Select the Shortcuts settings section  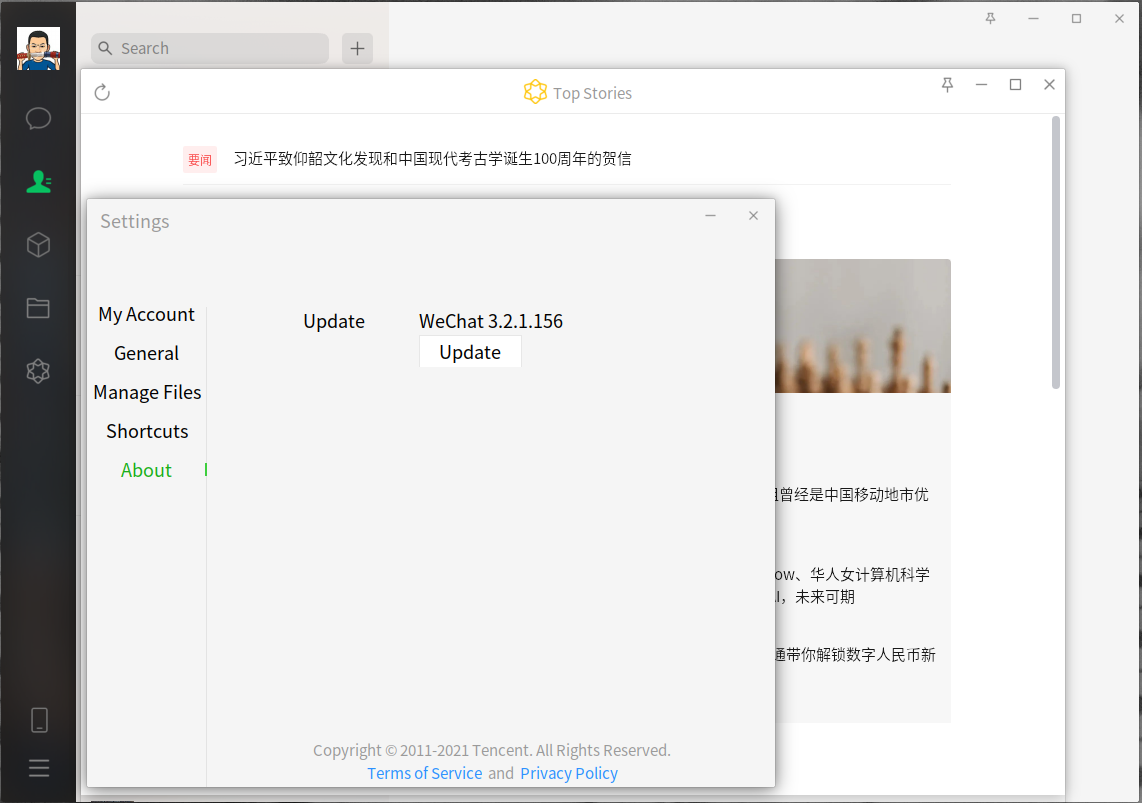(x=147, y=431)
